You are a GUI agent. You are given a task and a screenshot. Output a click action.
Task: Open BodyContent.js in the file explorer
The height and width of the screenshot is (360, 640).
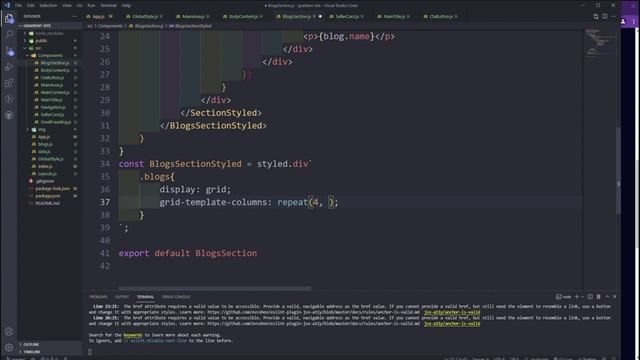coord(54,70)
